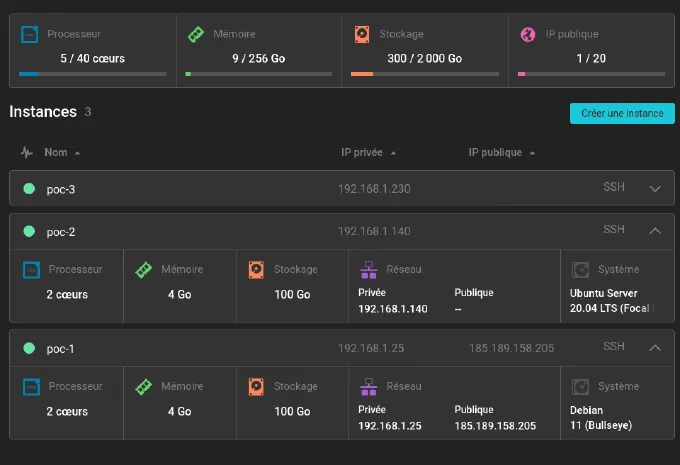Click poc-1 Mémoire RAM icon
680x465 pixels.
click(144, 387)
